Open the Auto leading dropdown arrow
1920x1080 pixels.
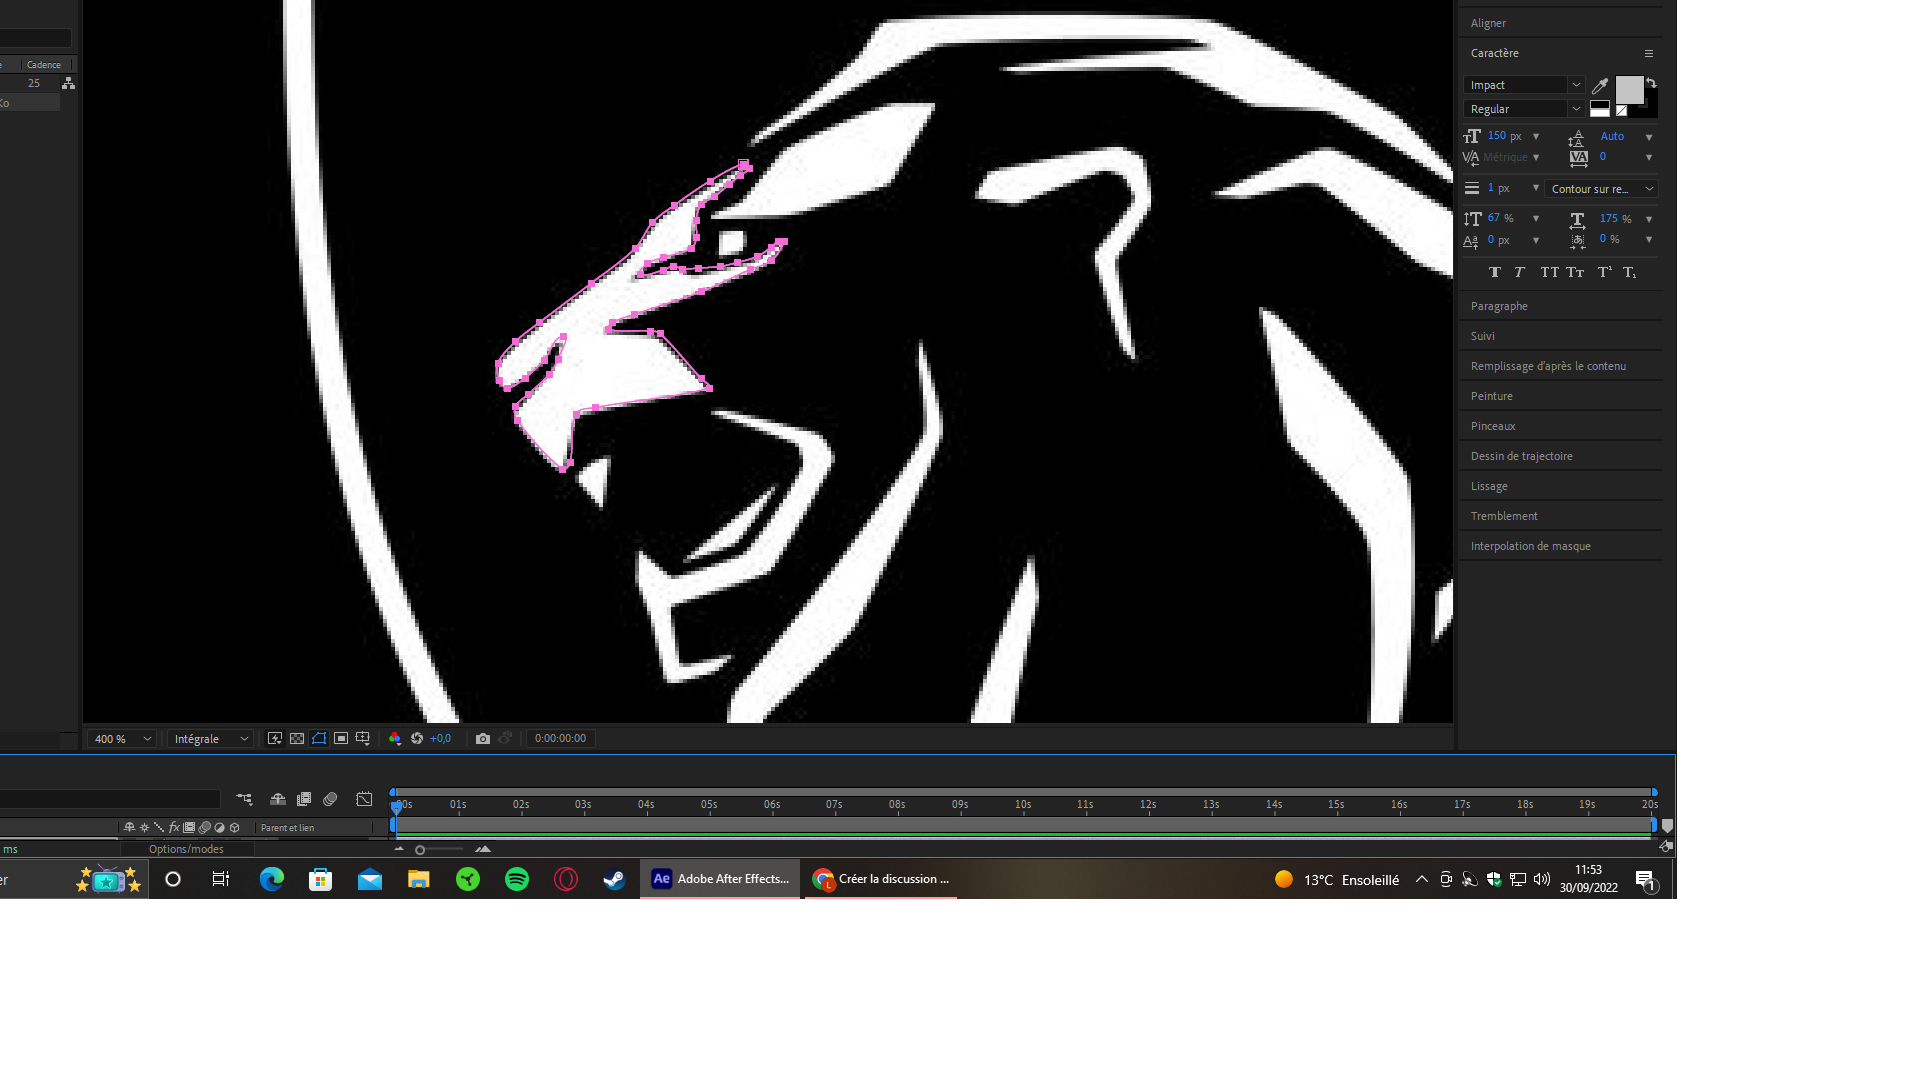point(1649,137)
